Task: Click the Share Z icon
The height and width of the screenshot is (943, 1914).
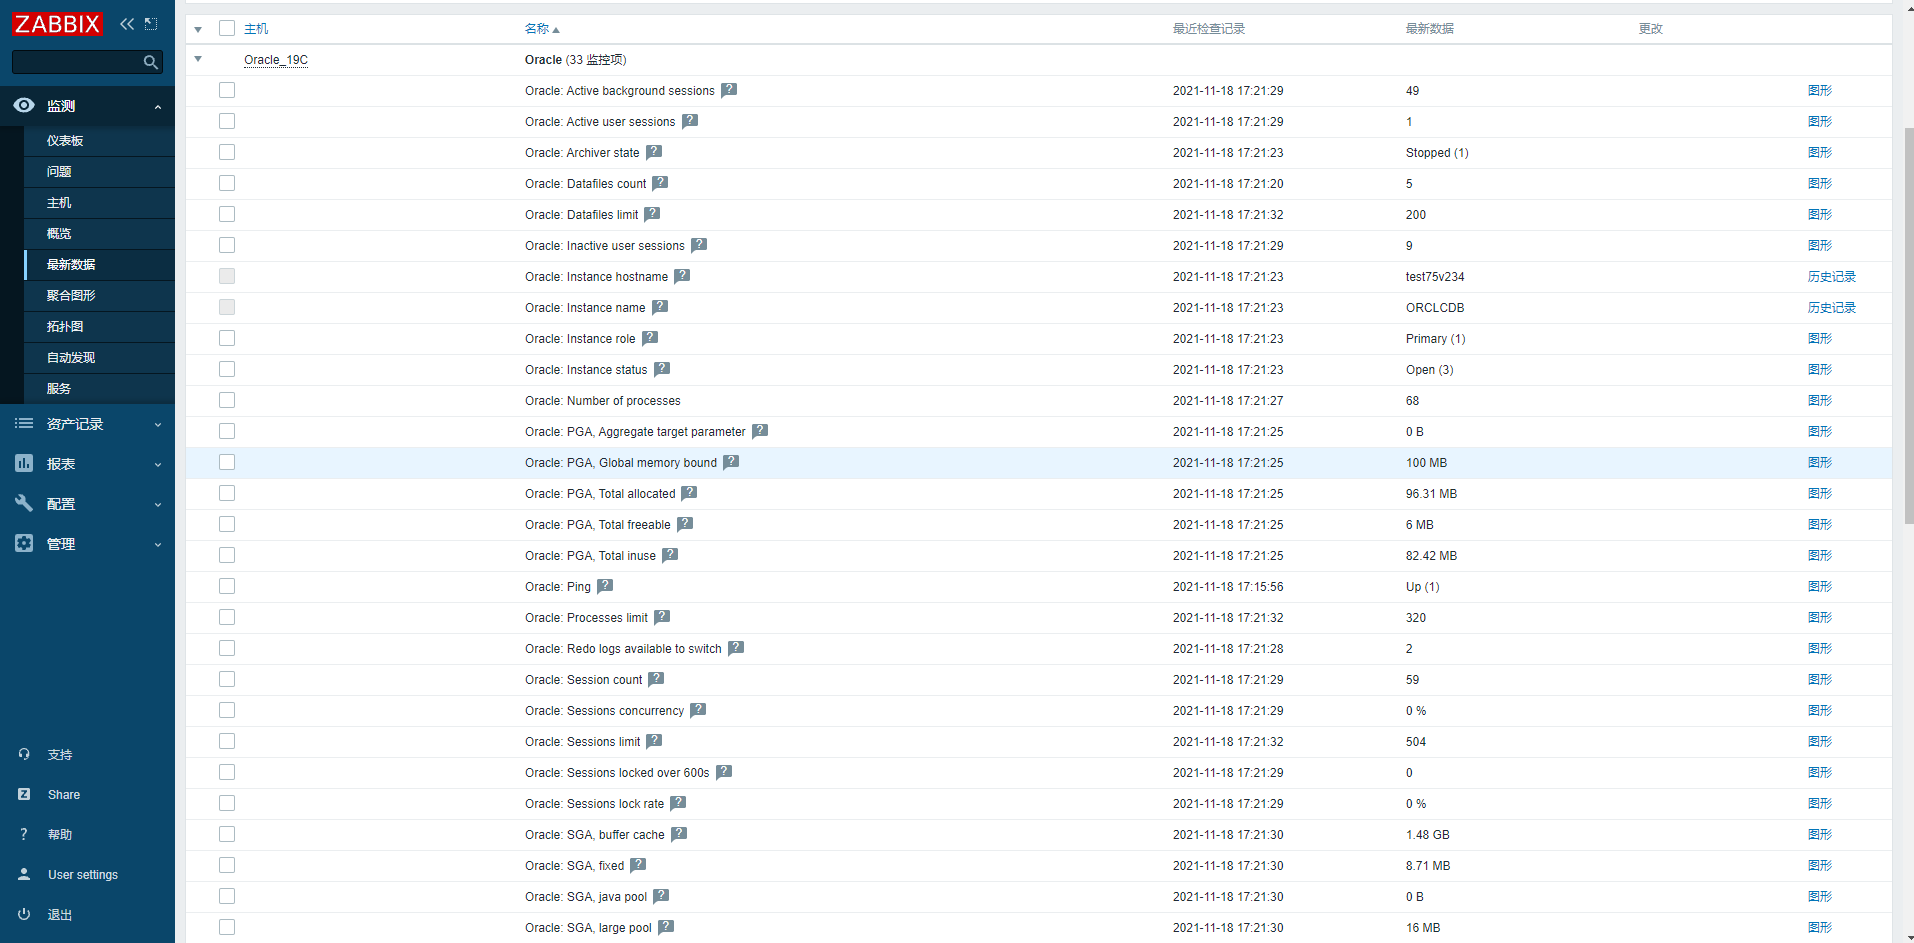Action: pos(24,794)
